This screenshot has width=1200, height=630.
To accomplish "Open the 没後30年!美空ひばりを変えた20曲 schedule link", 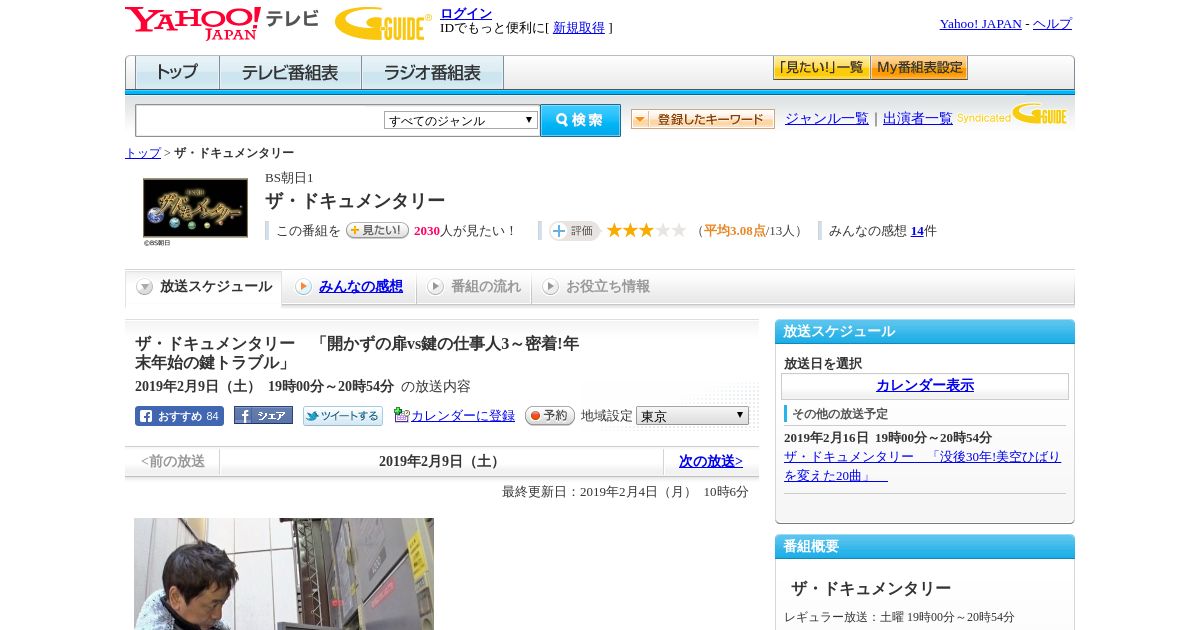I will pyautogui.click(x=922, y=466).
